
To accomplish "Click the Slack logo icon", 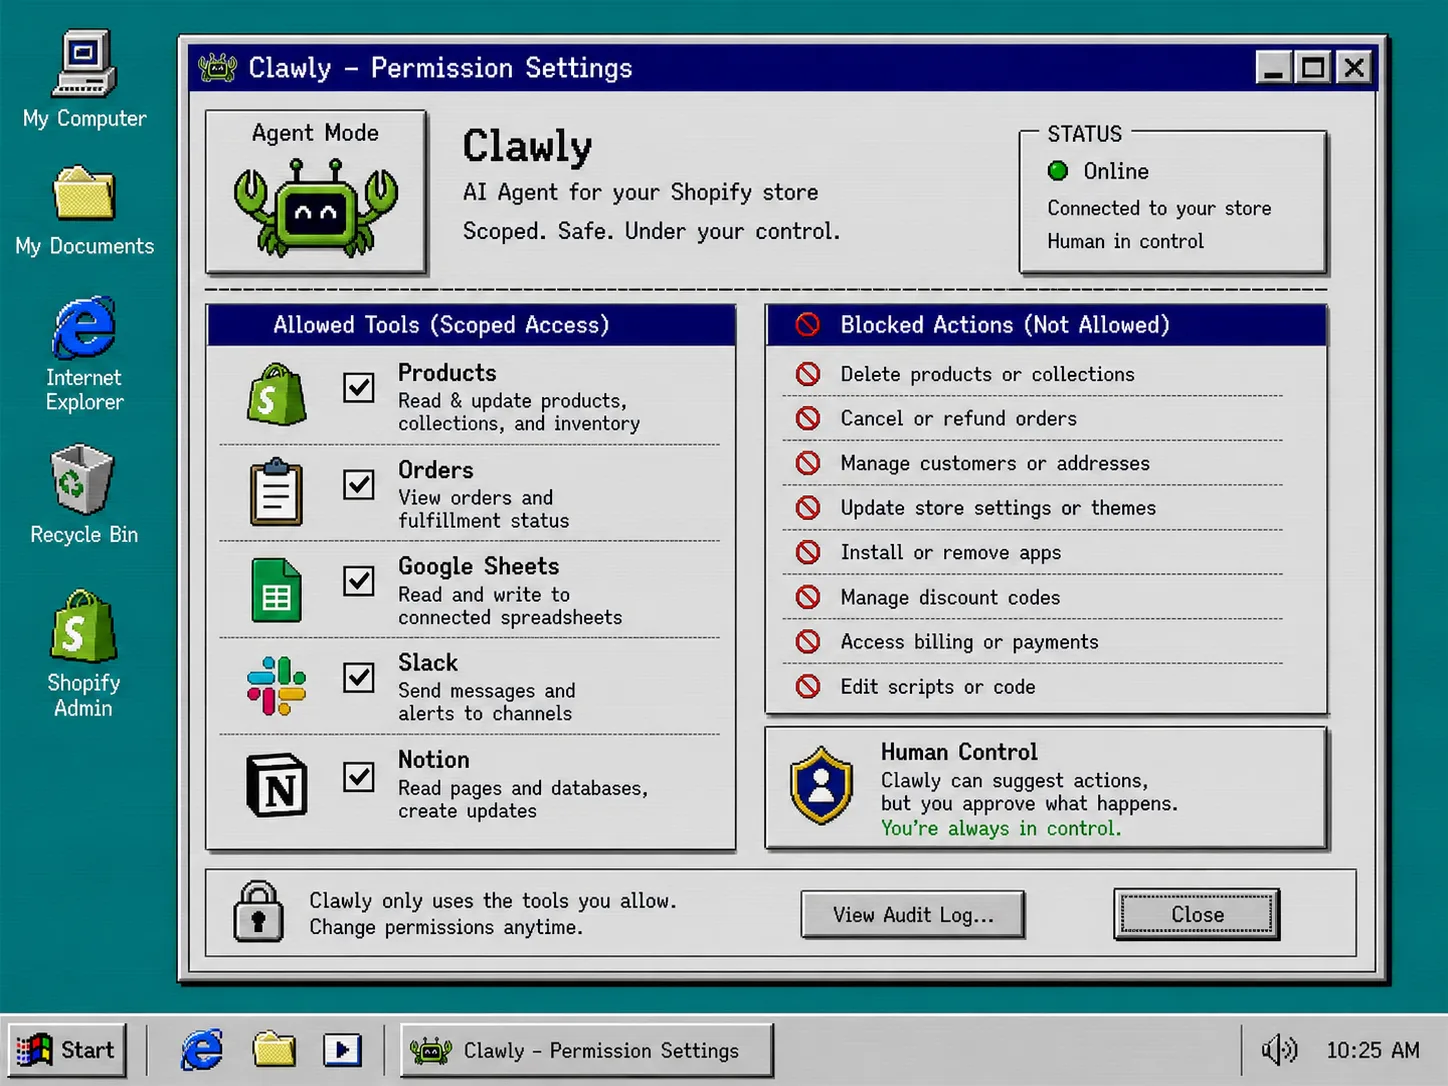I will (277, 686).
